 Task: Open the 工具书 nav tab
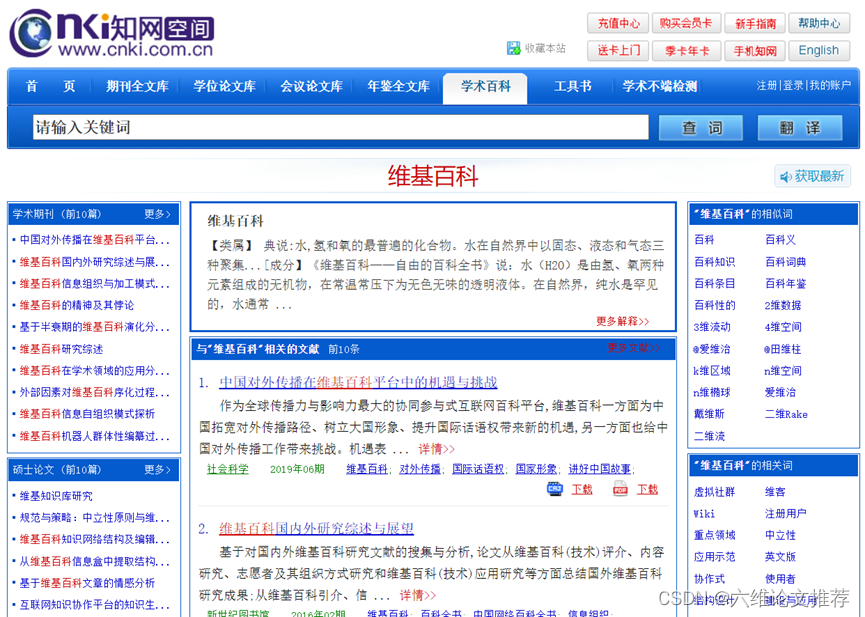573,86
